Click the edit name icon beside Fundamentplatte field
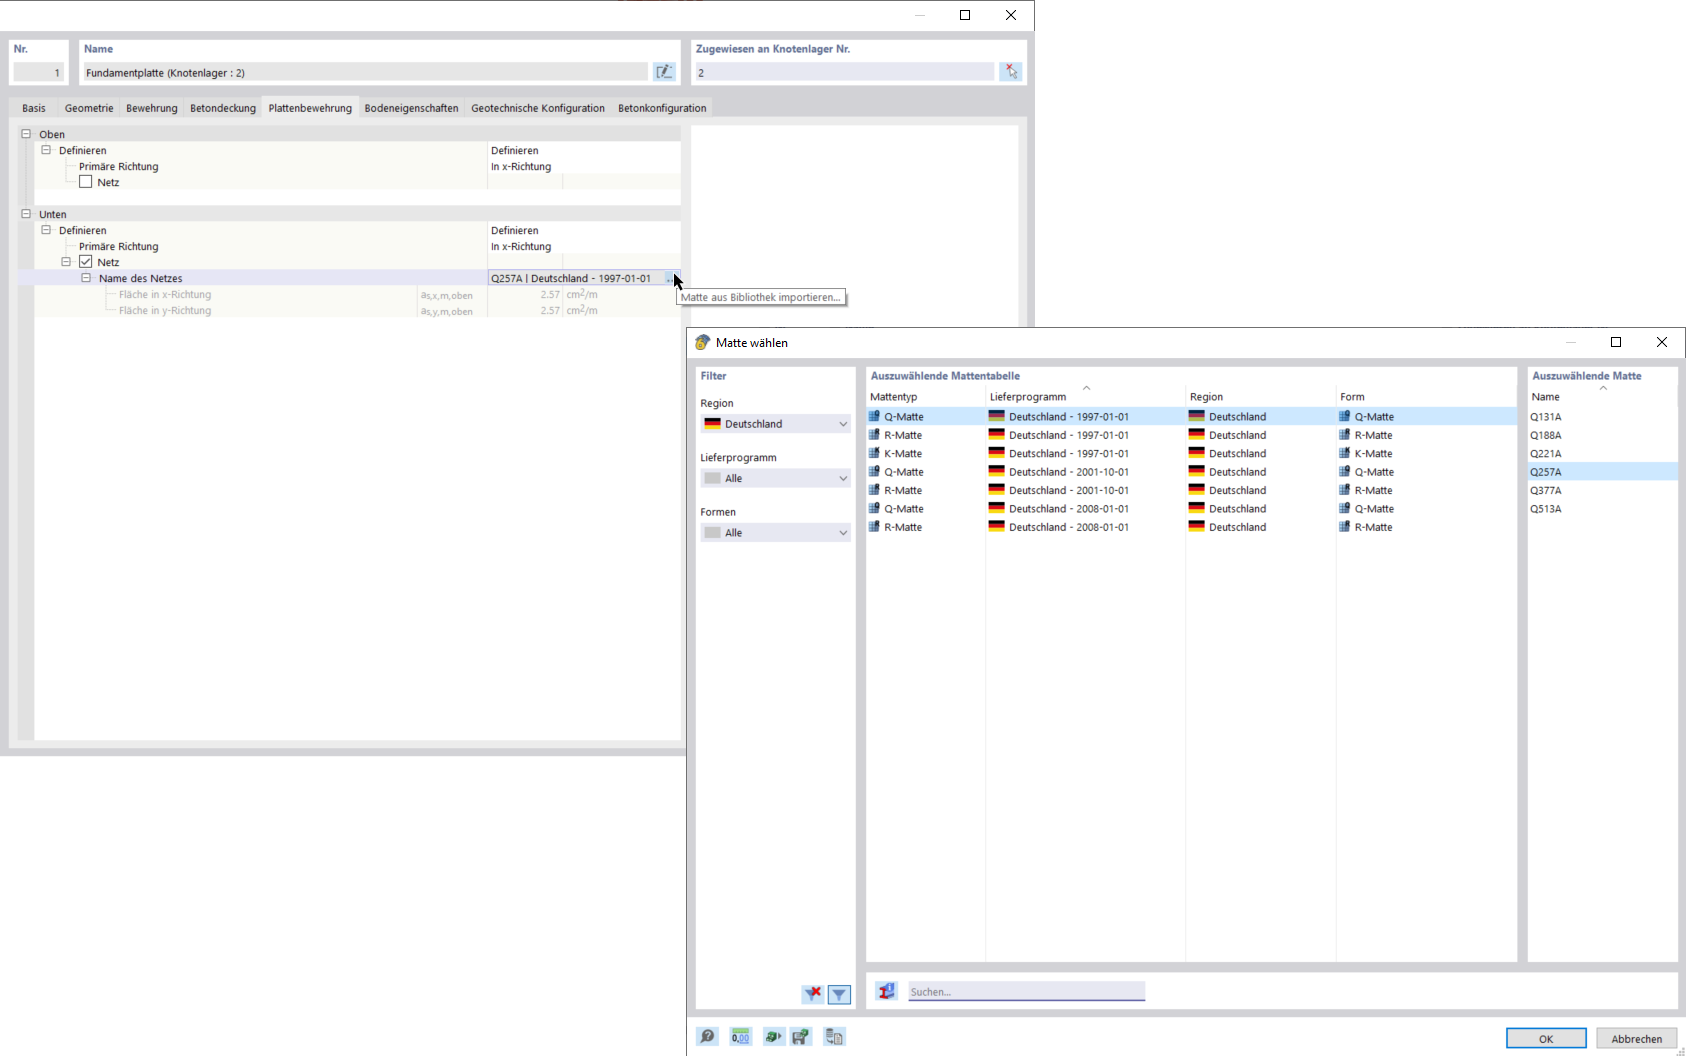This screenshot has width=1686, height=1056. (x=664, y=72)
